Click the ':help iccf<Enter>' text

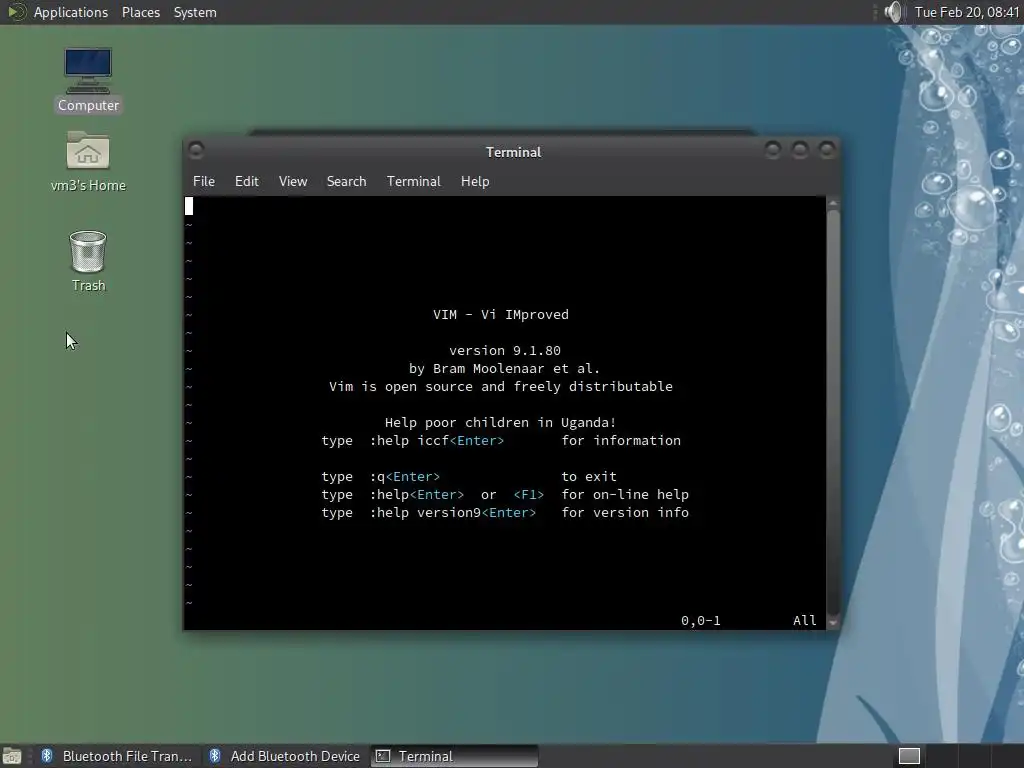(x=437, y=441)
